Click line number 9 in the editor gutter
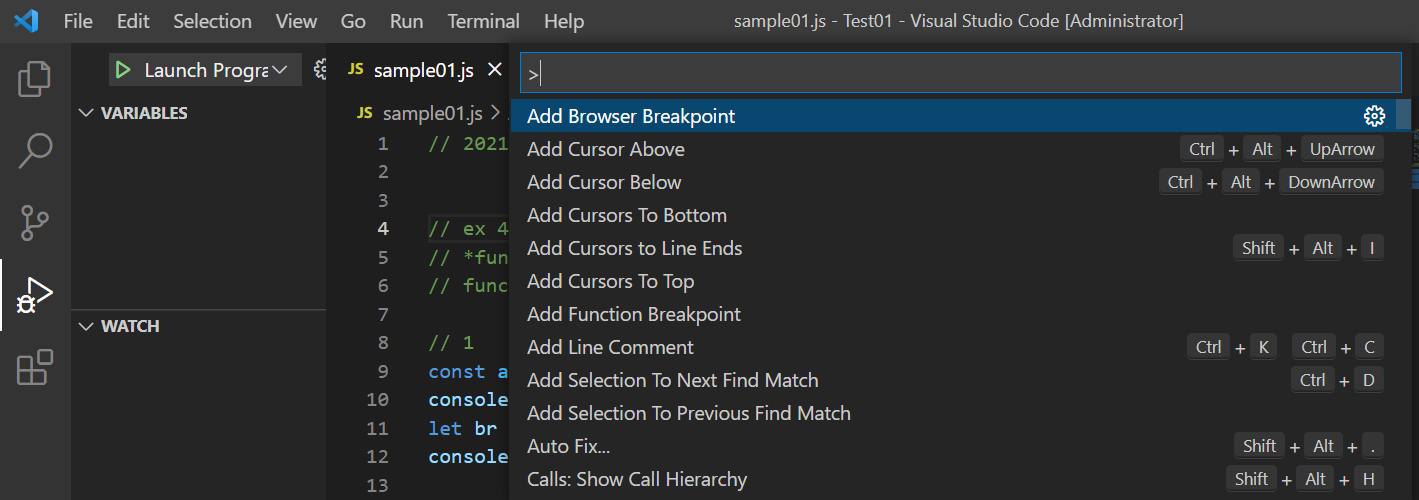 383,372
